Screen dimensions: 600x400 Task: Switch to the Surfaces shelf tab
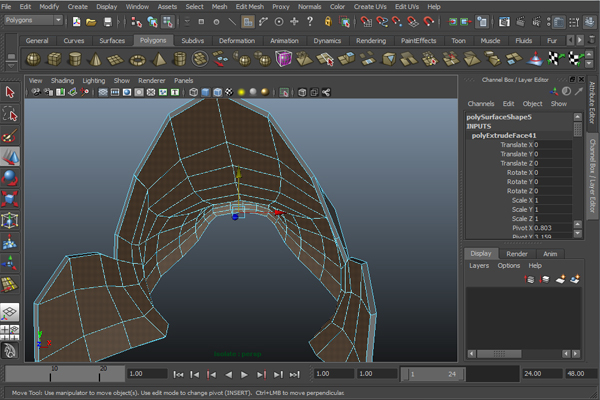click(112, 41)
